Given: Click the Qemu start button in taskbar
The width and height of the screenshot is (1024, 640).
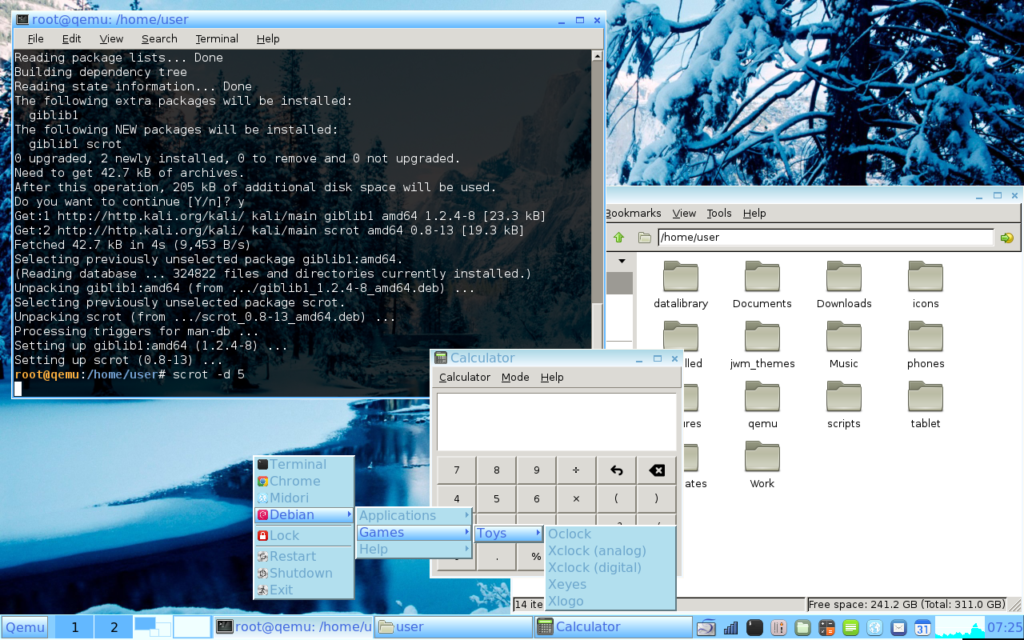Looking at the screenshot, I should point(25,627).
